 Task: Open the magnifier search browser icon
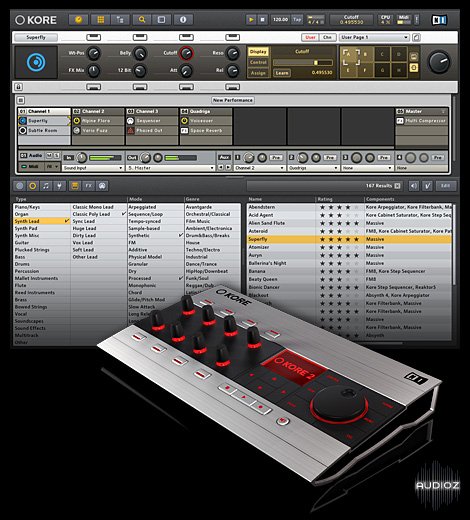pos(142,20)
